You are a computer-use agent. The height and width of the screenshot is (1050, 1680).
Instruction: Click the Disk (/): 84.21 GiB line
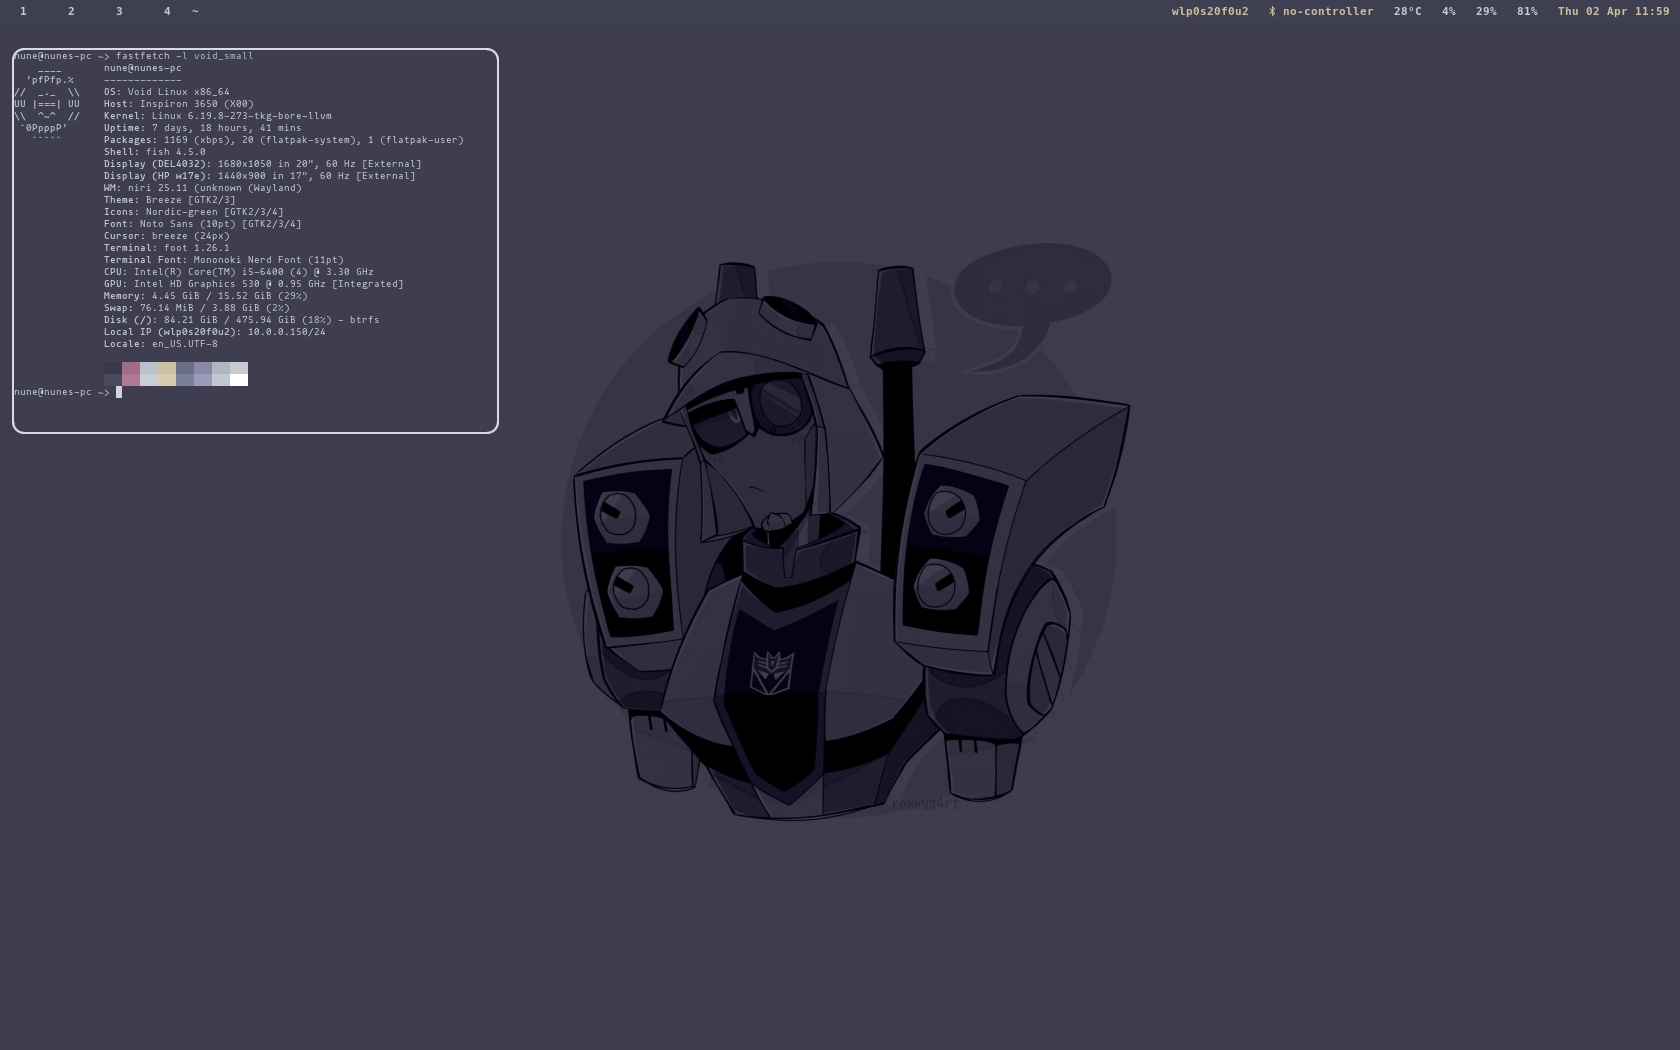pos(242,320)
